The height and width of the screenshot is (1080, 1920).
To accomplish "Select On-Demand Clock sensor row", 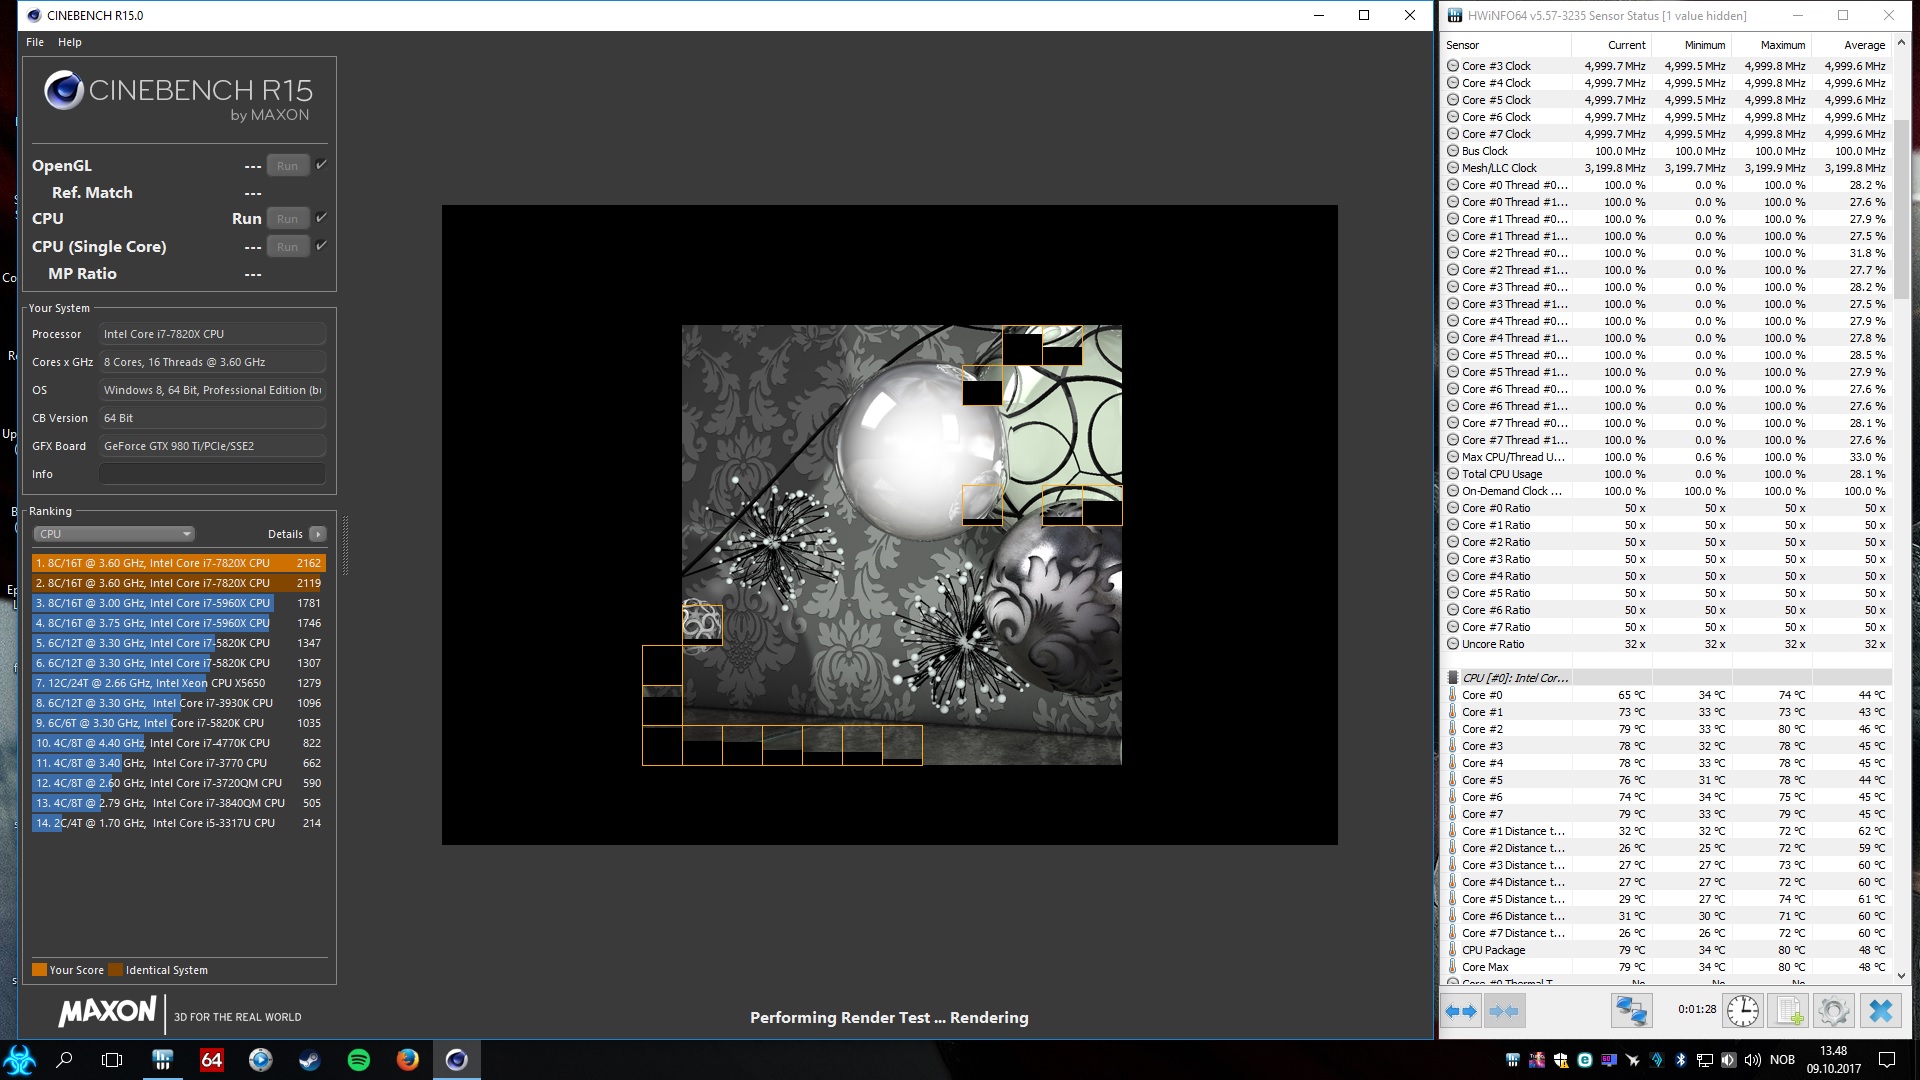I will pyautogui.click(x=1667, y=491).
